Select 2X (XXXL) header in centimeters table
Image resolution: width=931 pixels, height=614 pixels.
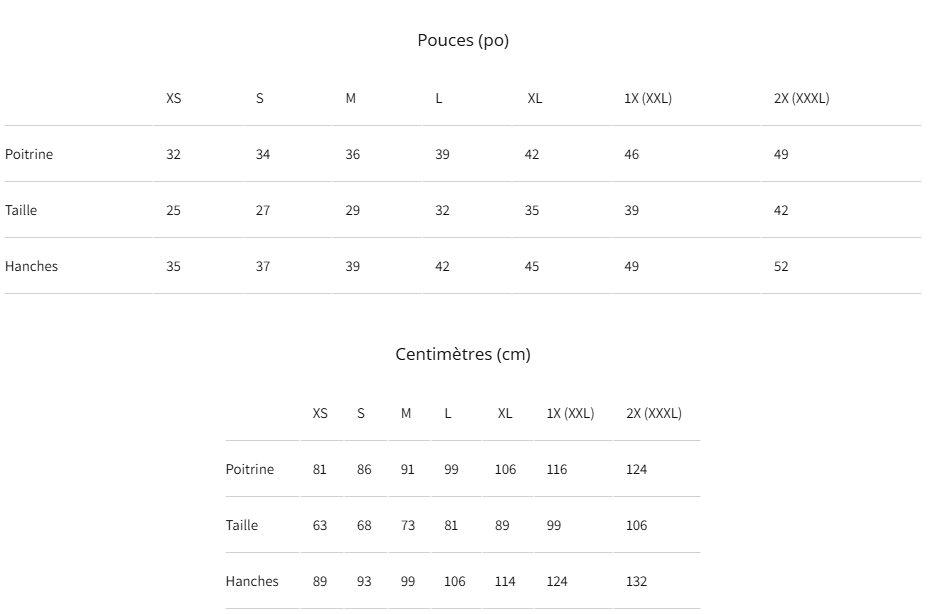click(x=654, y=413)
